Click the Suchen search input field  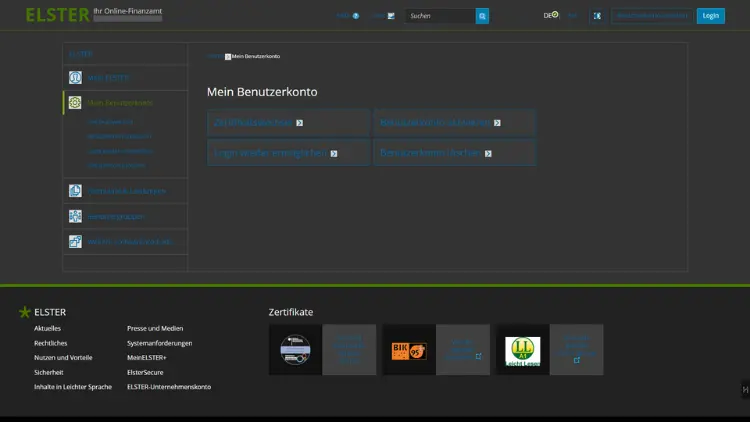[440, 16]
